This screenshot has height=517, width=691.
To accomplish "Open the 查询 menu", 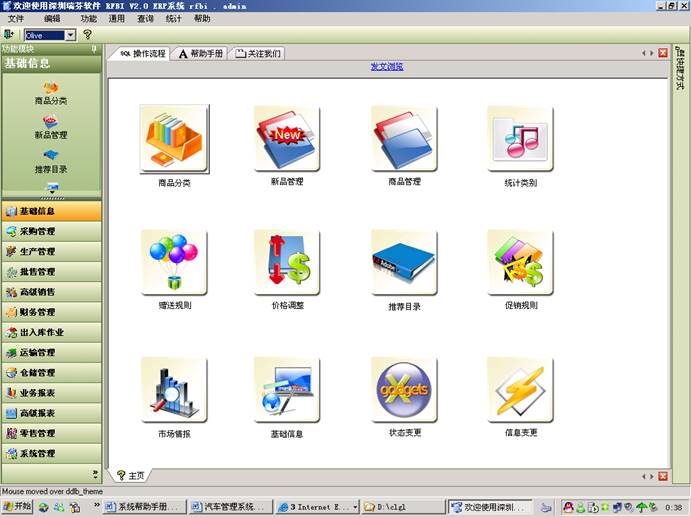I will coord(145,19).
